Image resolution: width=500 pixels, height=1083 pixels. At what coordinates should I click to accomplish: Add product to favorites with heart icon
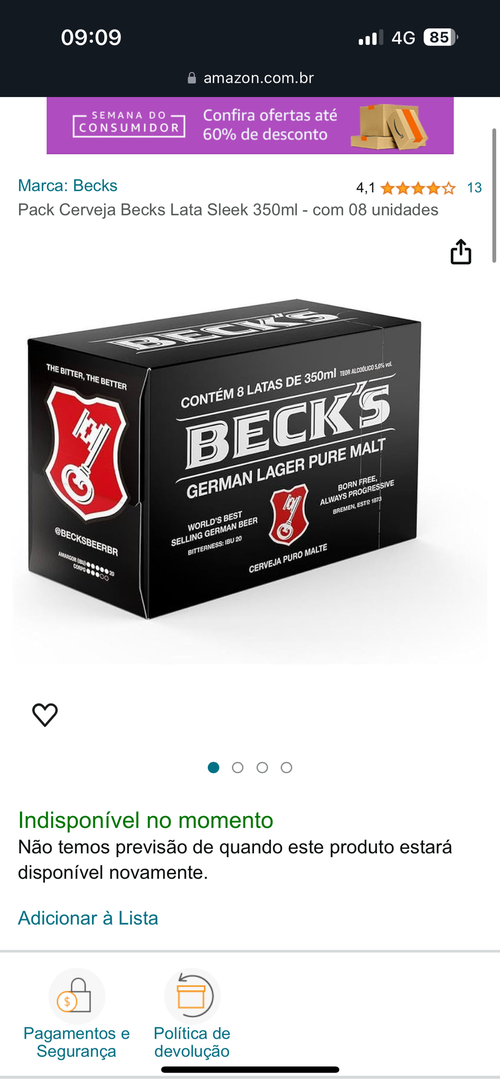point(45,715)
